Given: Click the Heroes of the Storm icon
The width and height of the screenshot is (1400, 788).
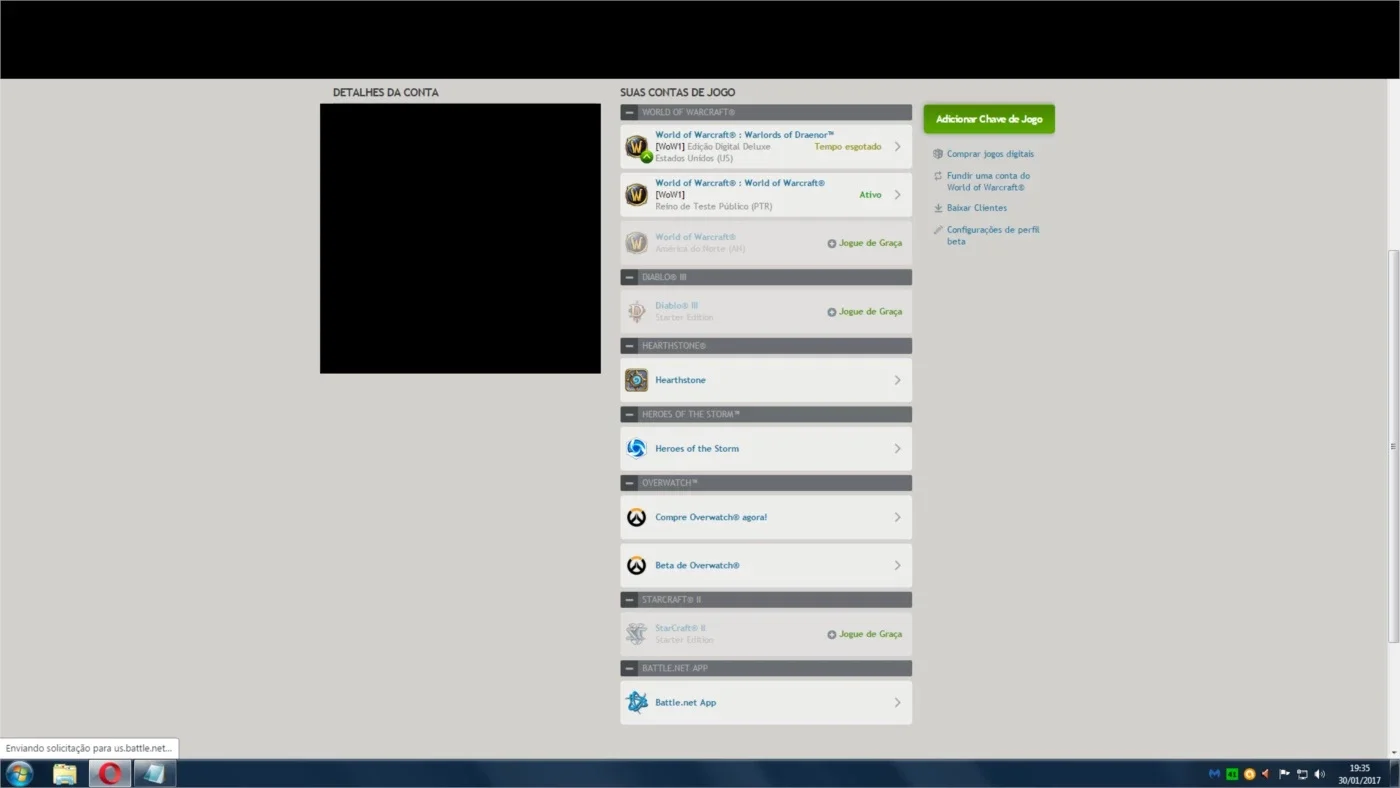Looking at the screenshot, I should tap(637, 449).
